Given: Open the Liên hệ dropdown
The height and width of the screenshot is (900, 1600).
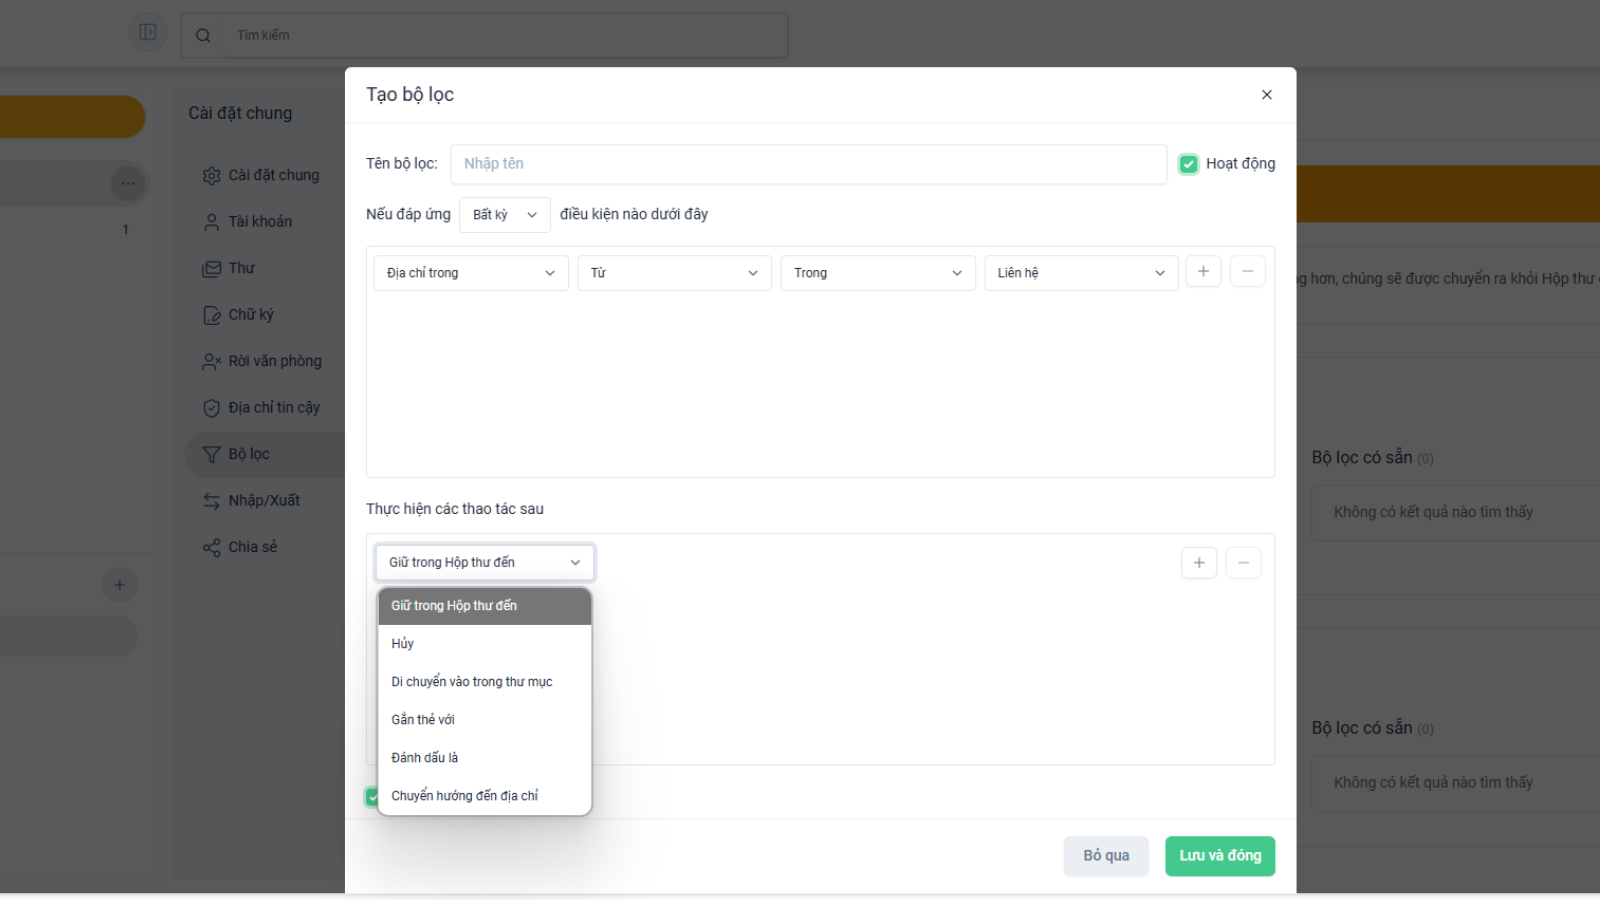Looking at the screenshot, I should 1081,273.
